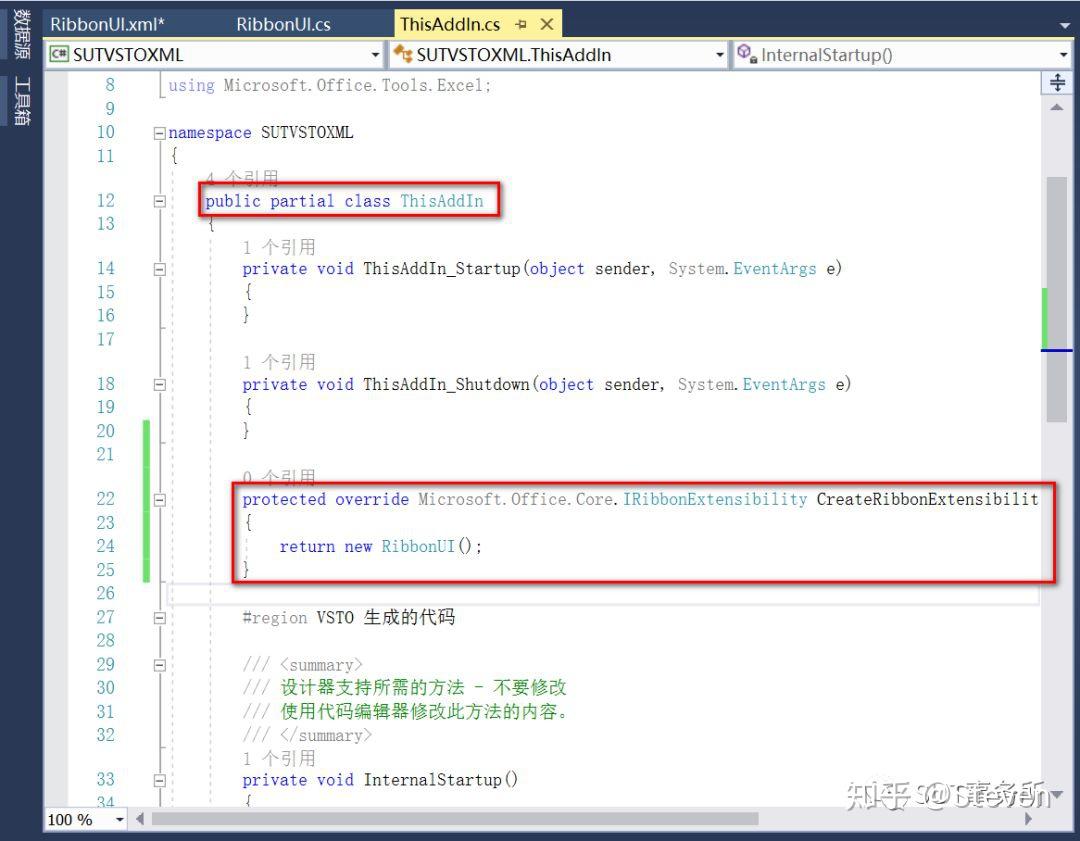Open the RibbonUI.cs tab
This screenshot has width=1080, height=841.
point(283,24)
